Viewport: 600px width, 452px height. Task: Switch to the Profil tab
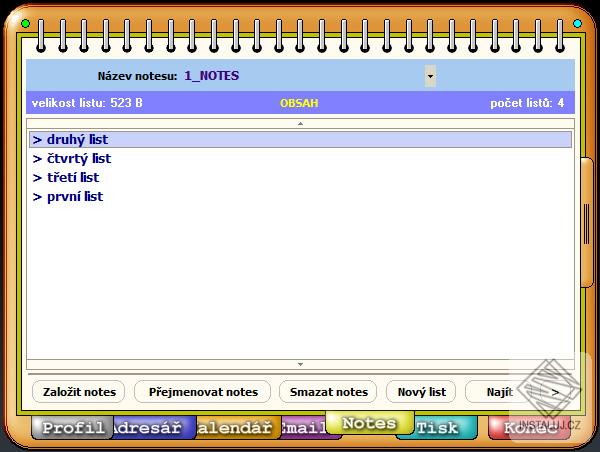[x=72, y=428]
